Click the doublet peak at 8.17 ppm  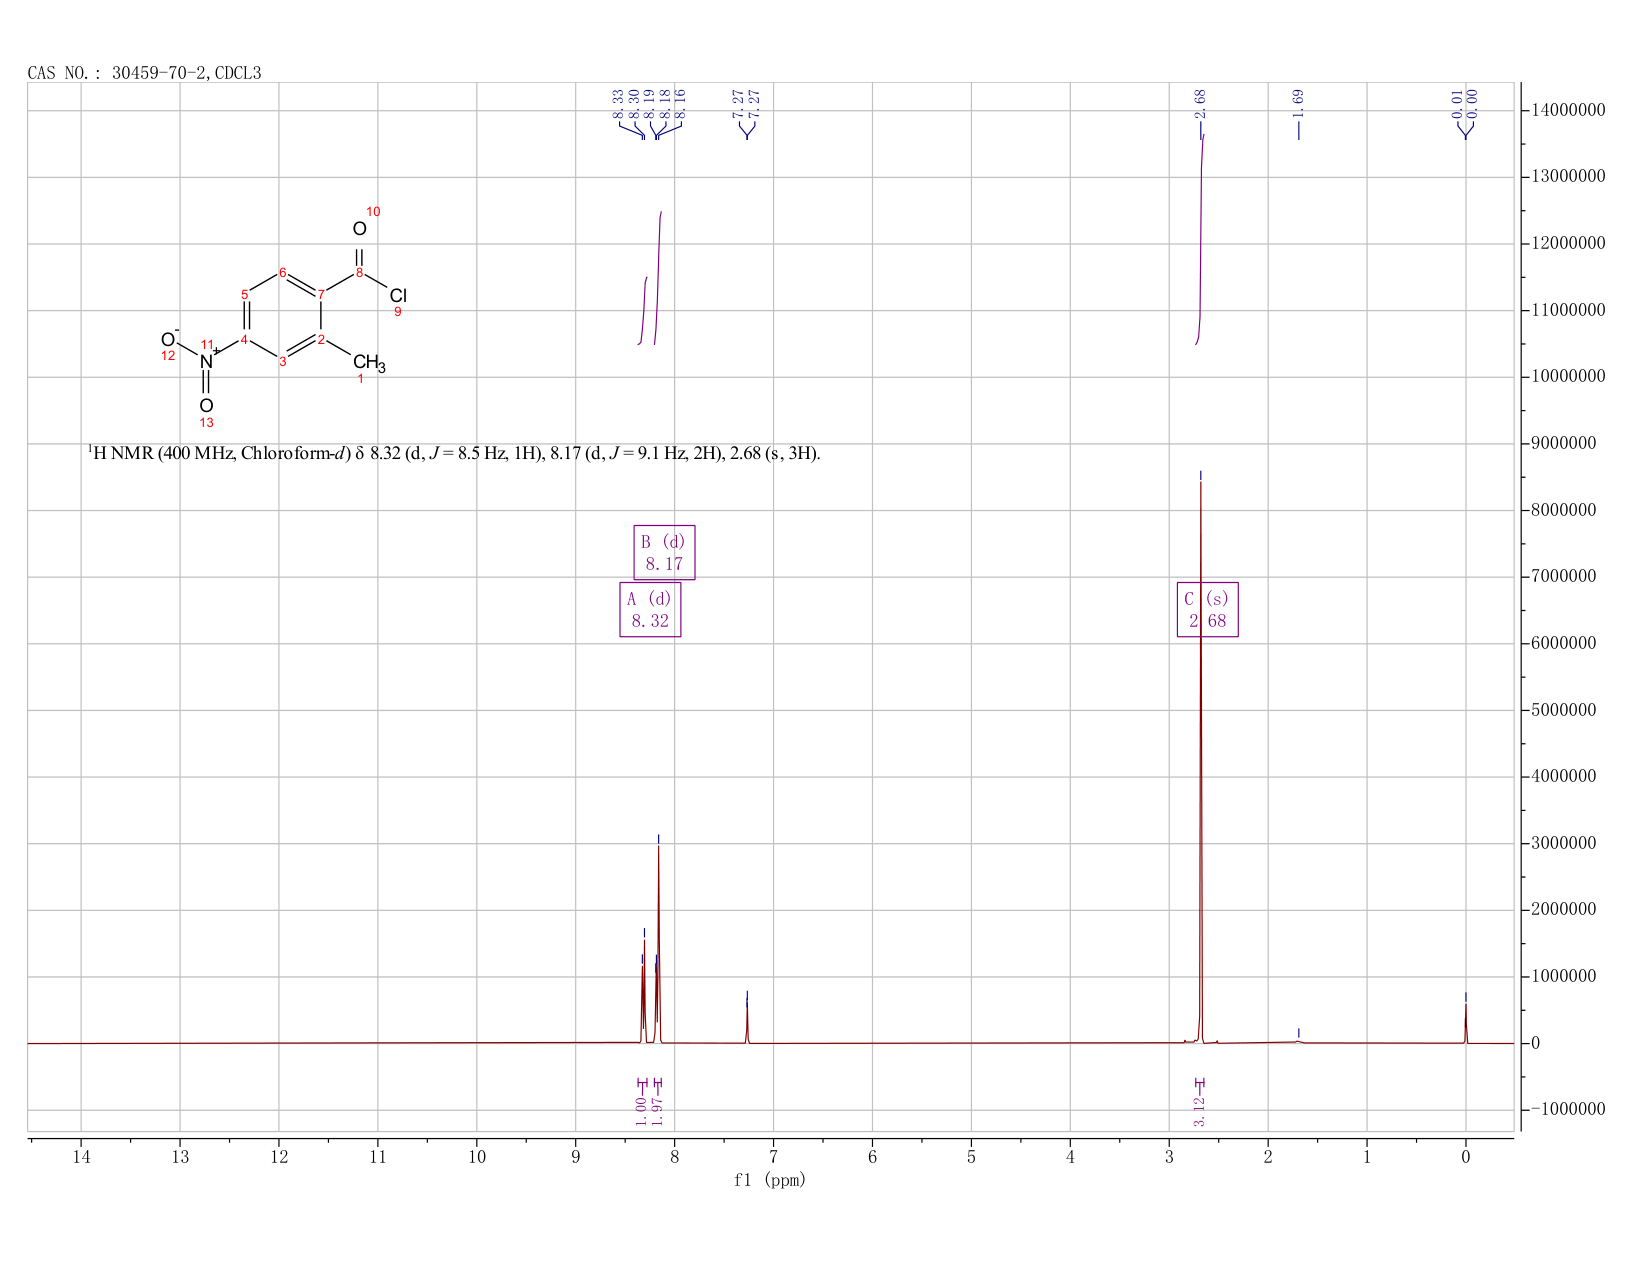pyautogui.click(x=658, y=945)
